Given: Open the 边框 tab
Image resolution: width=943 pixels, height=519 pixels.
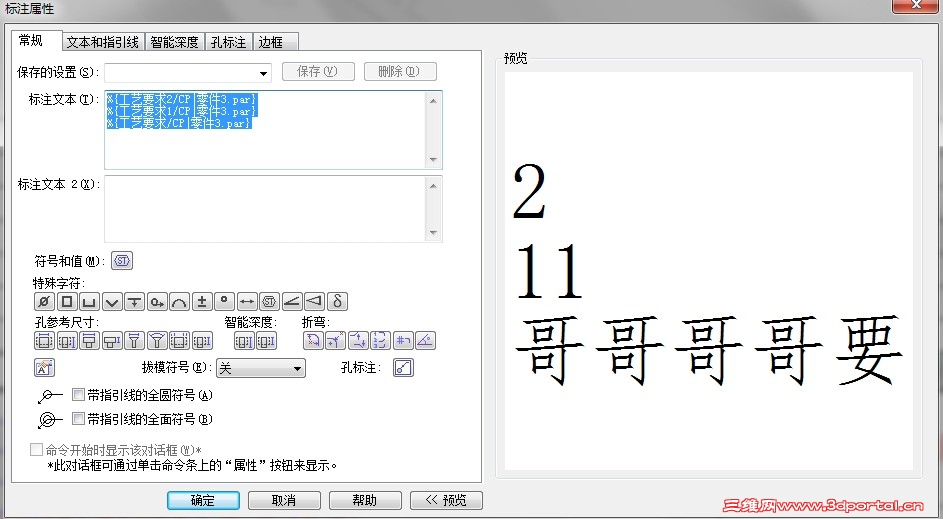Looking at the screenshot, I should [x=275, y=42].
